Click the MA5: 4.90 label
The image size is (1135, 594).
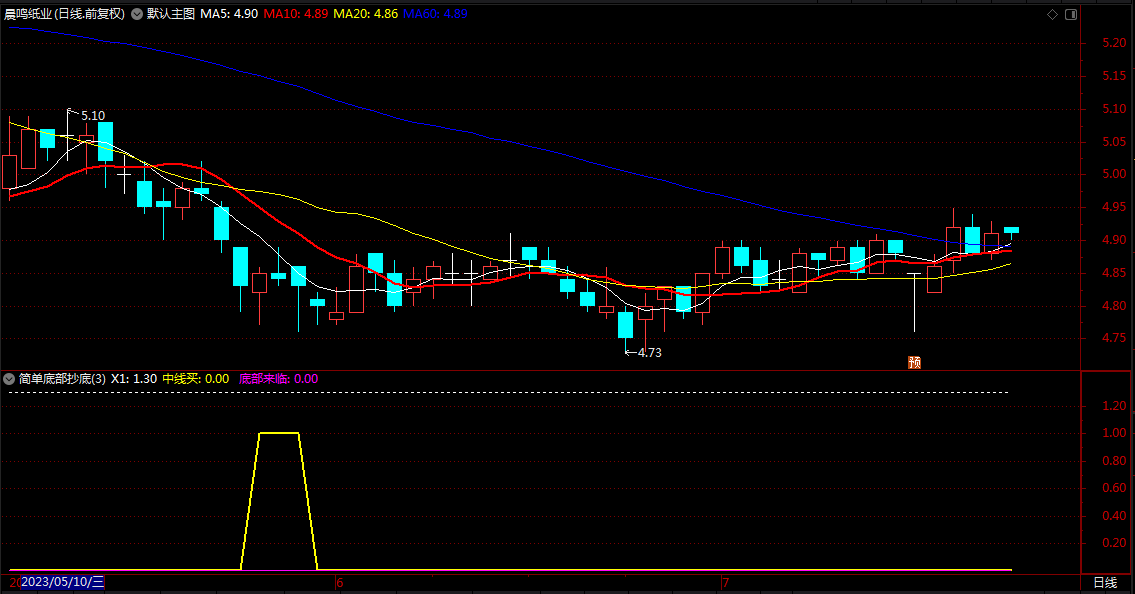(229, 14)
